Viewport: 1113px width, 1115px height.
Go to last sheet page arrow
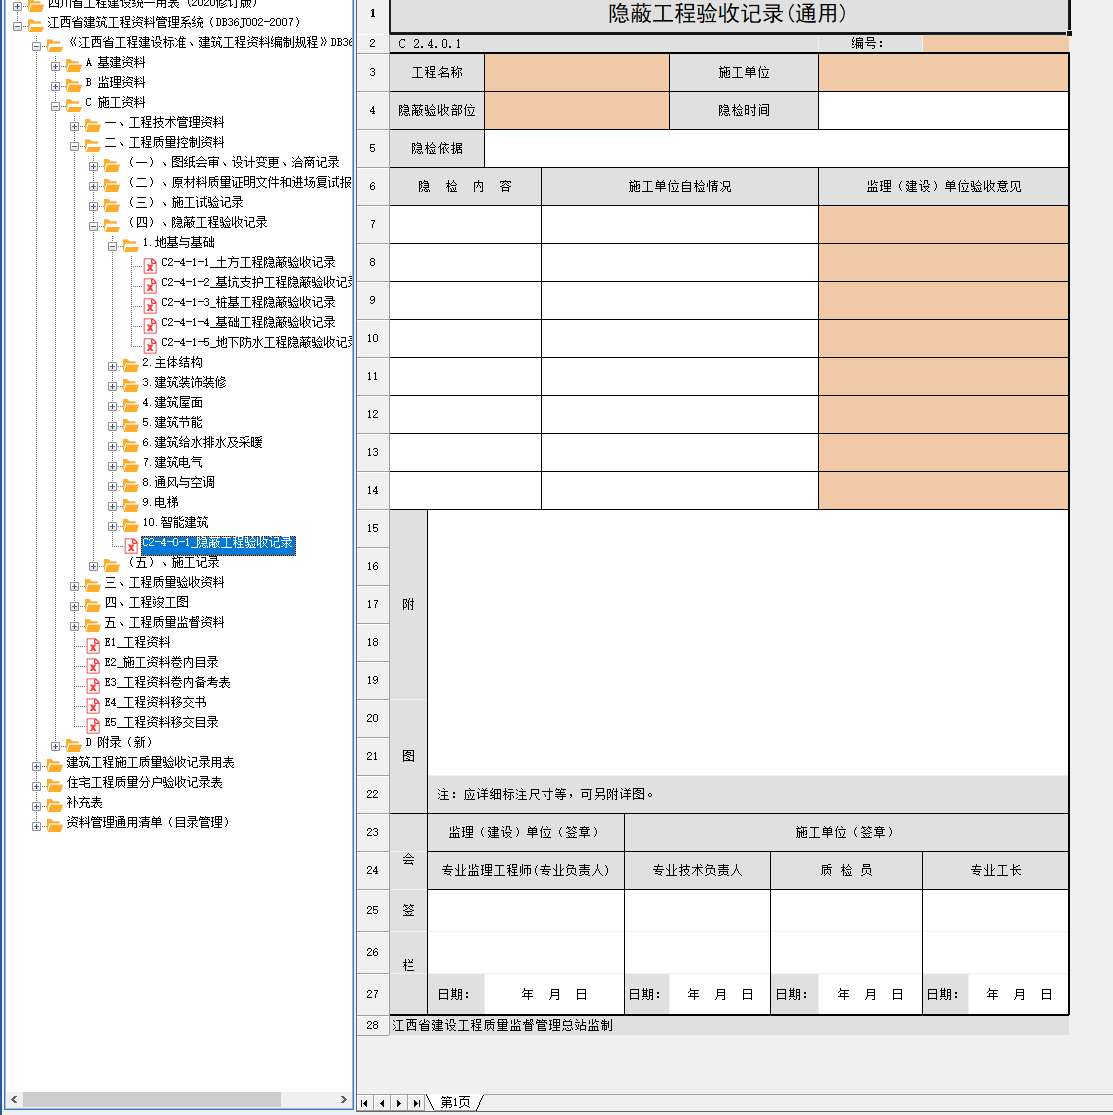click(417, 1103)
